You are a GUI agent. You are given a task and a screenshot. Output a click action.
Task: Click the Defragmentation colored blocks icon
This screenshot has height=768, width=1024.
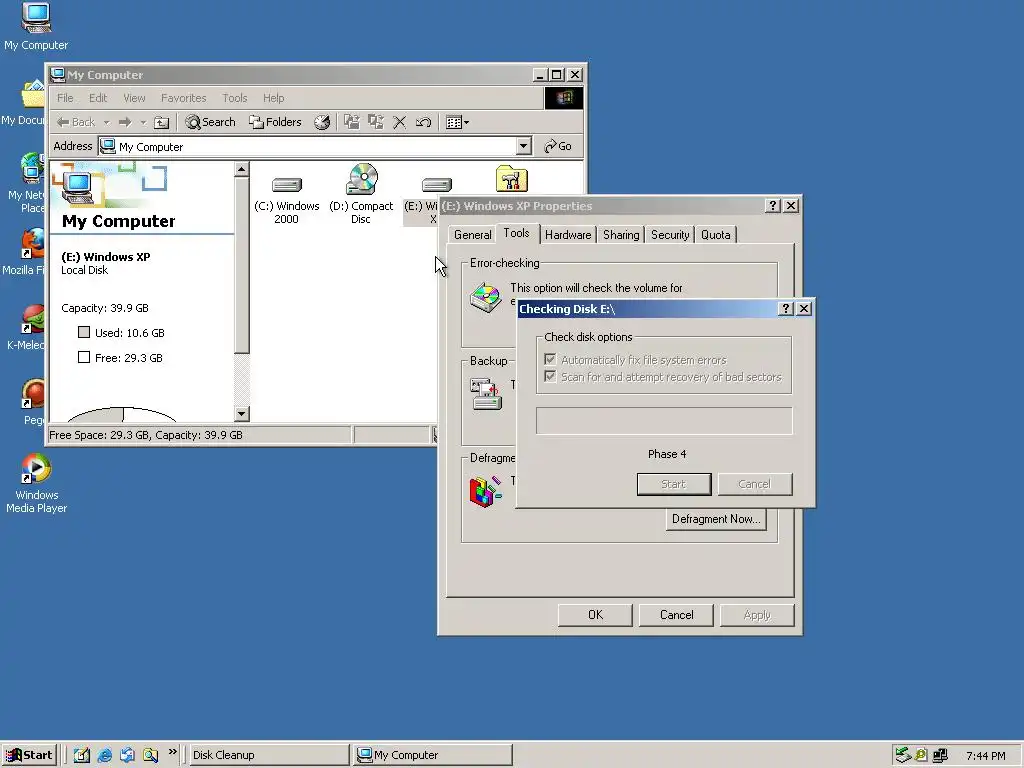[485, 492]
